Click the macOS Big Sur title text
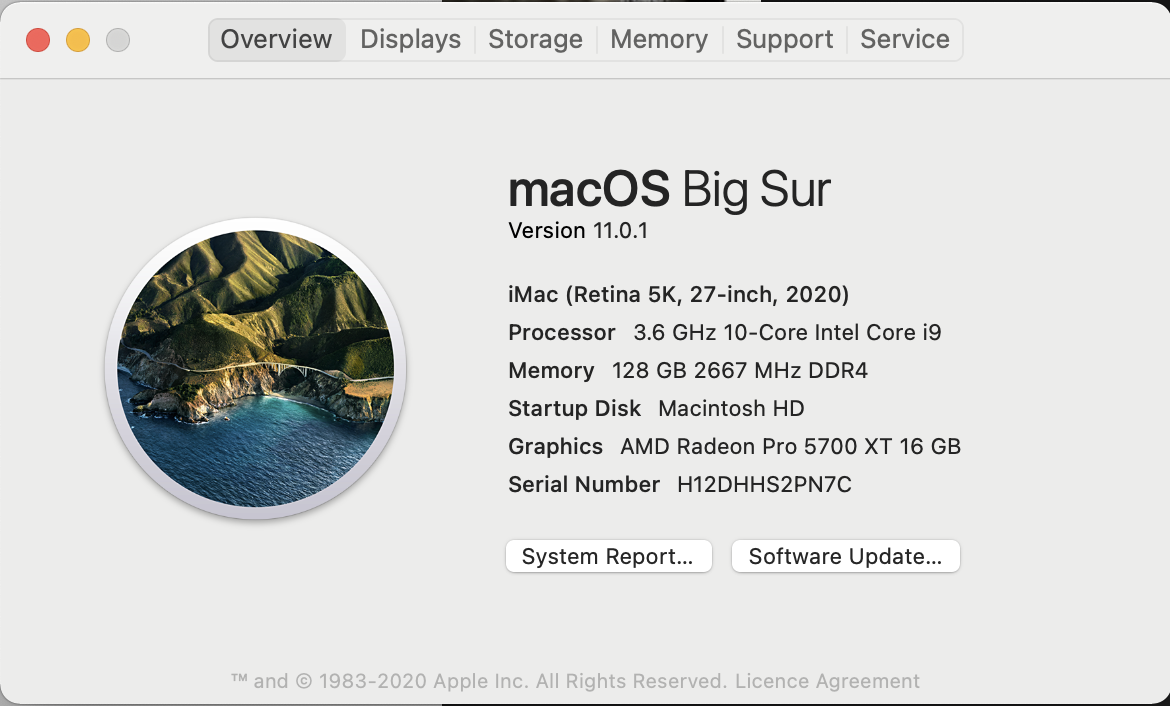The image size is (1170, 706). point(668,190)
